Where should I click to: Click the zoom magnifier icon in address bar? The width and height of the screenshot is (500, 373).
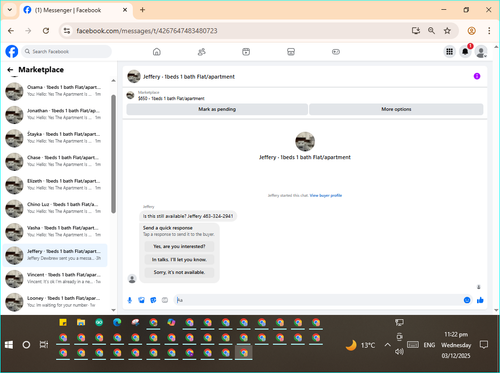pyautogui.click(x=431, y=31)
